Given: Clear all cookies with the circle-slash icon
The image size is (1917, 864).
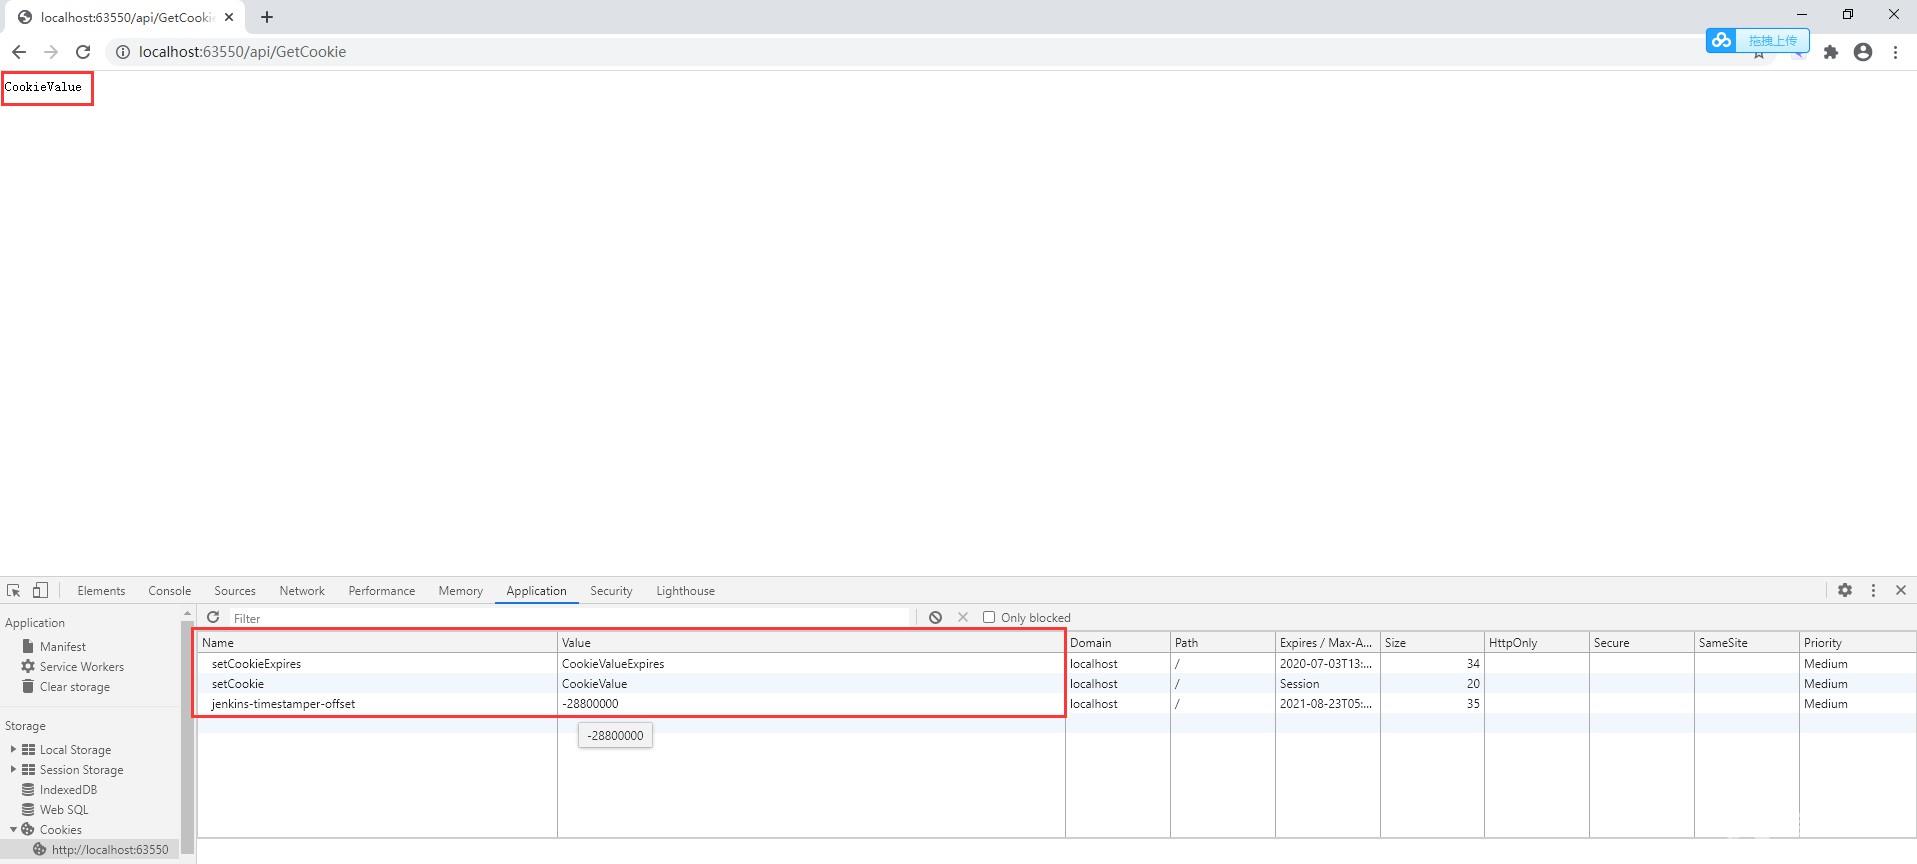Looking at the screenshot, I should [935, 618].
